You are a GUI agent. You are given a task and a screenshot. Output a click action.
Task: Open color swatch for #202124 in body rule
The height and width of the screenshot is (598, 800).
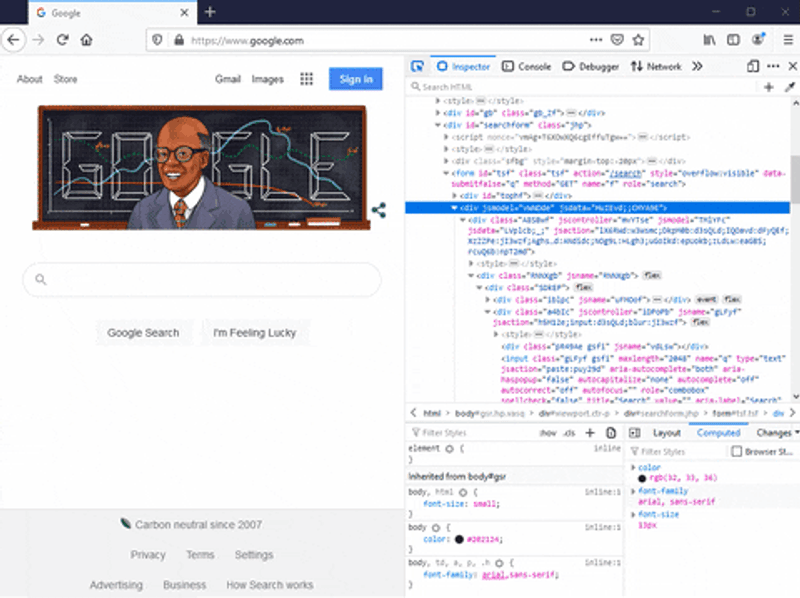tap(459, 539)
